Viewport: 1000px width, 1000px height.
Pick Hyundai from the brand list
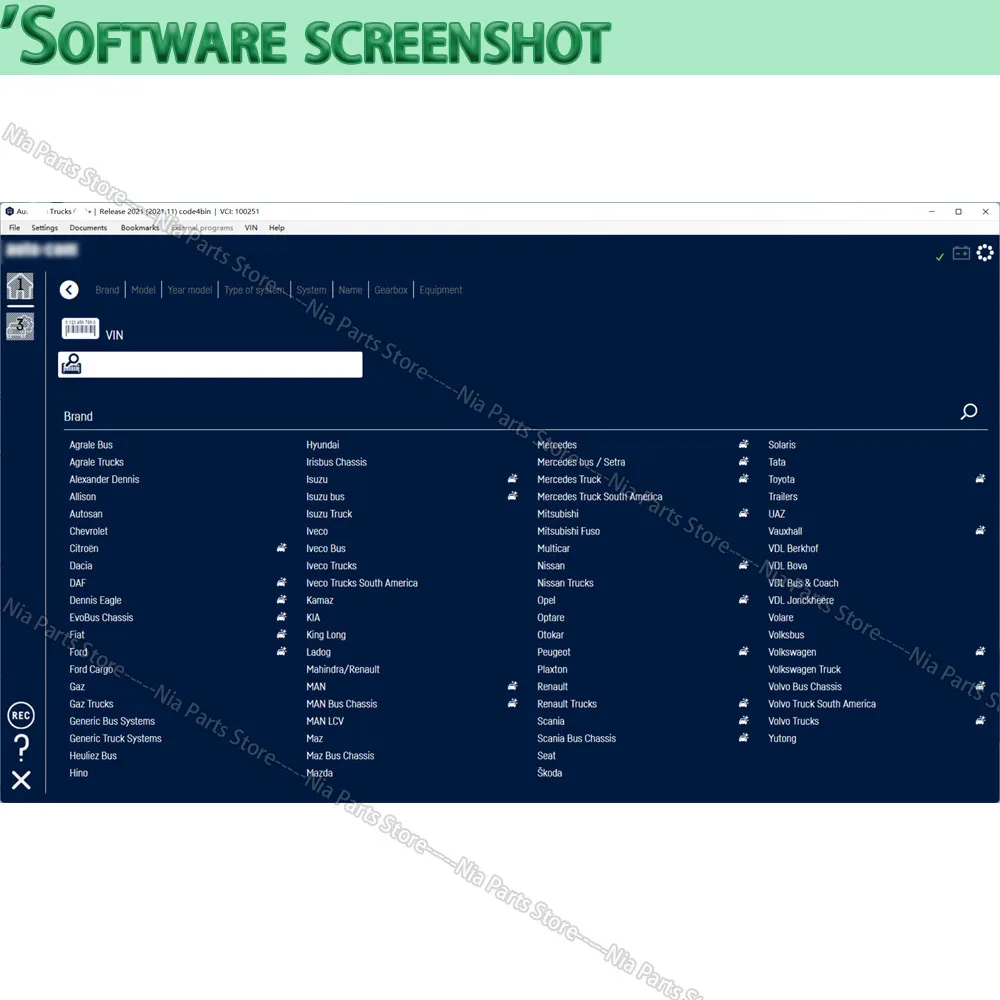(323, 445)
